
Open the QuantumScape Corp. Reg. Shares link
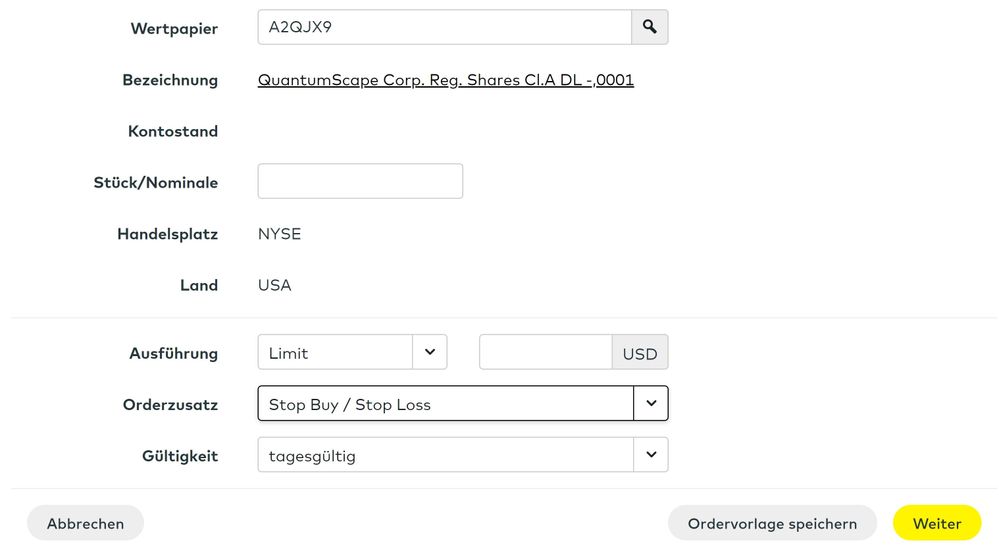click(x=445, y=80)
